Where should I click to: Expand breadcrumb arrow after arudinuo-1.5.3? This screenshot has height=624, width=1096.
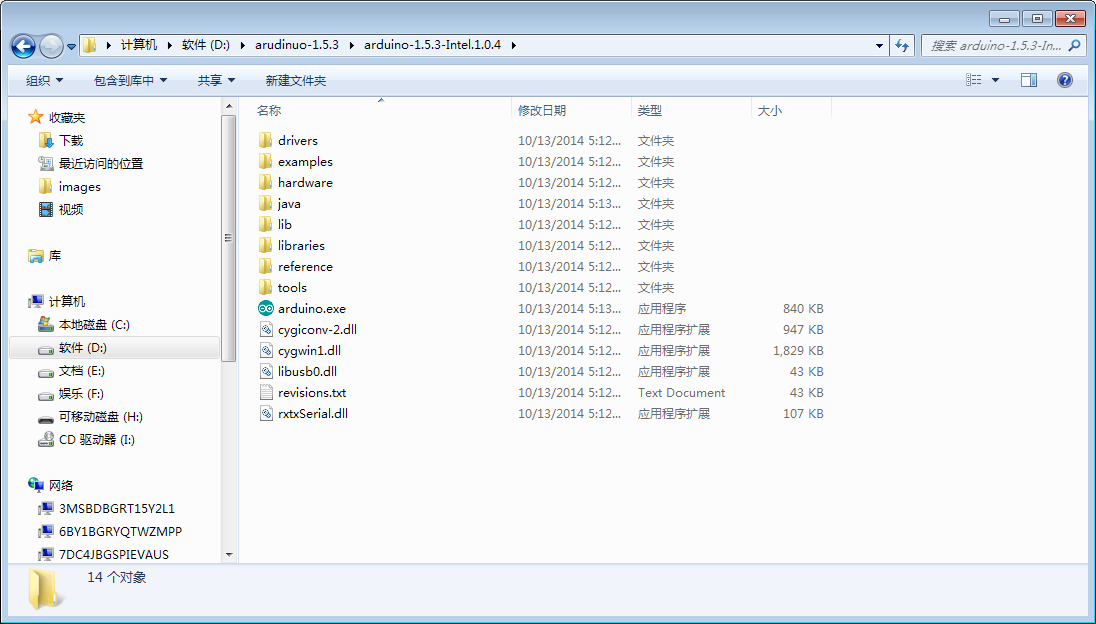pos(351,45)
